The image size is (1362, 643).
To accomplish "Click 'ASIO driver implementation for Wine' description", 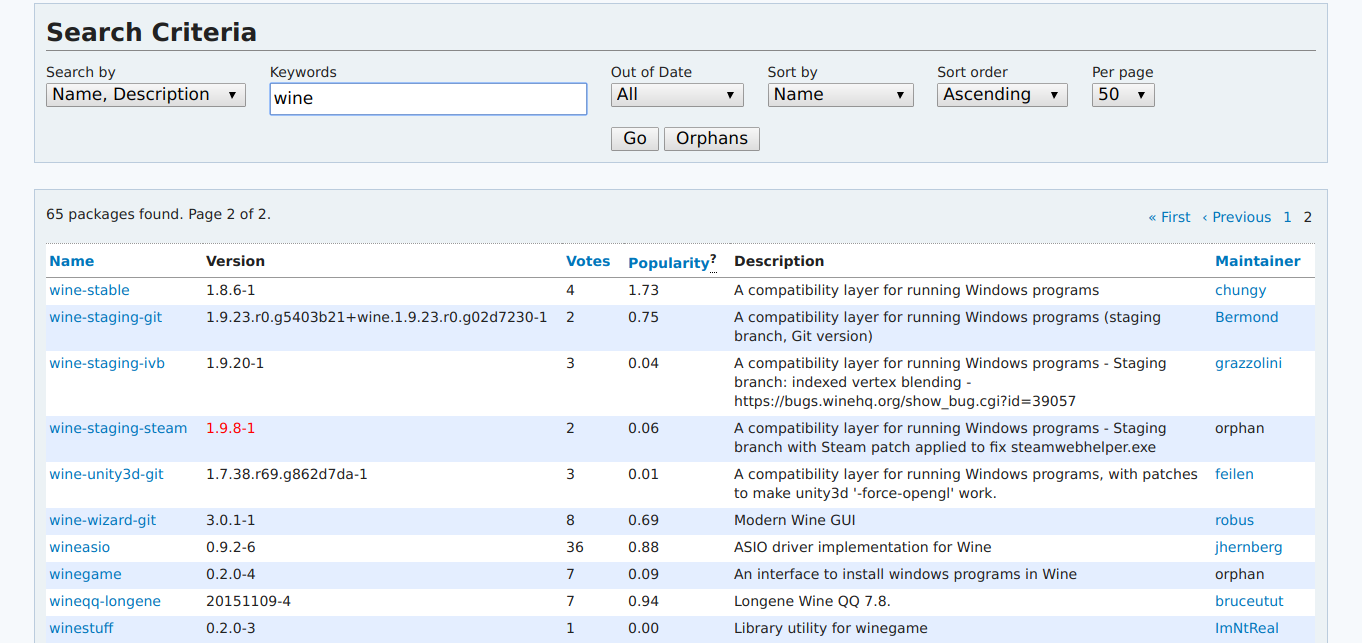I will tap(863, 547).
